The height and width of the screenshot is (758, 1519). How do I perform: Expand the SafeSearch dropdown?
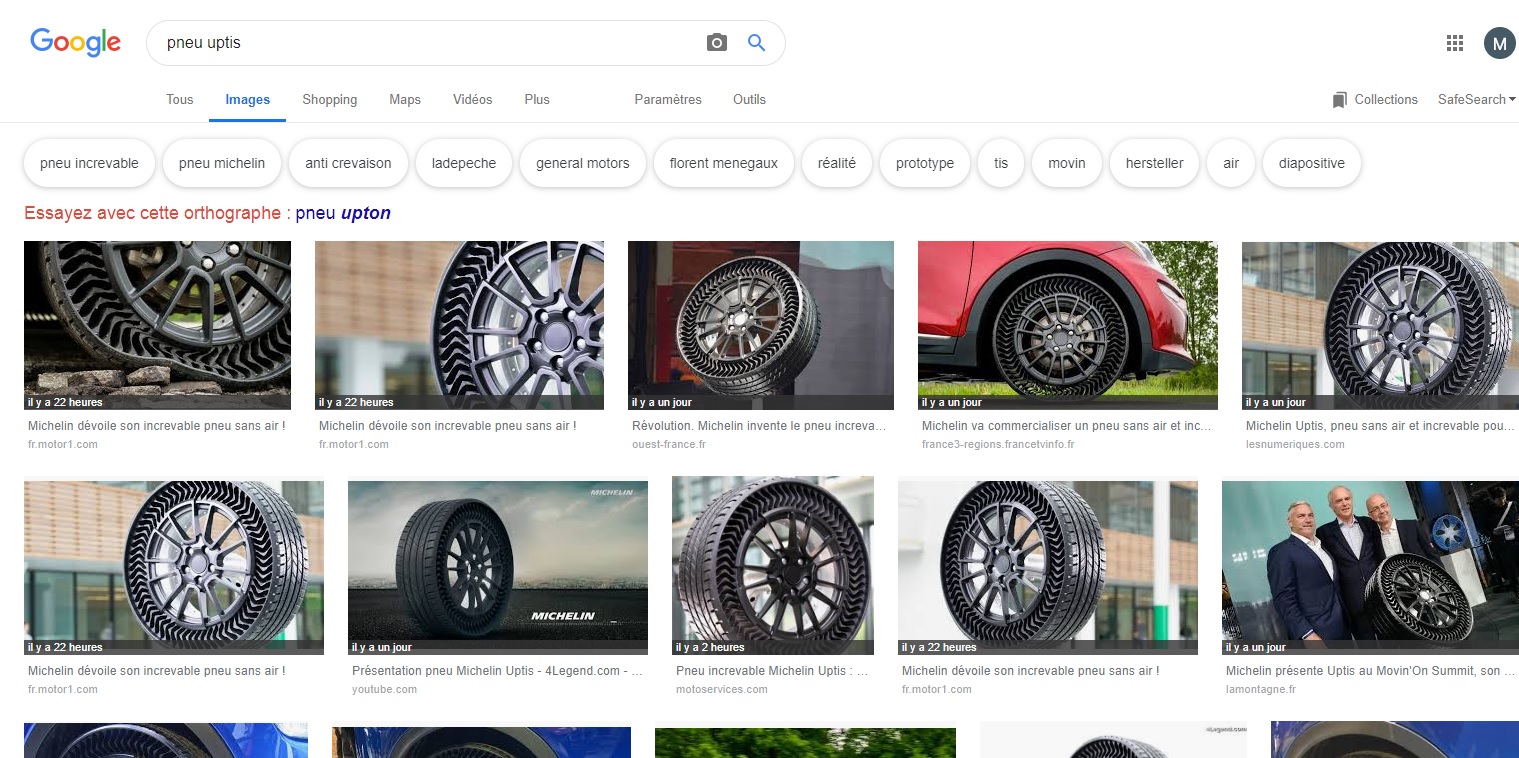tap(1476, 99)
